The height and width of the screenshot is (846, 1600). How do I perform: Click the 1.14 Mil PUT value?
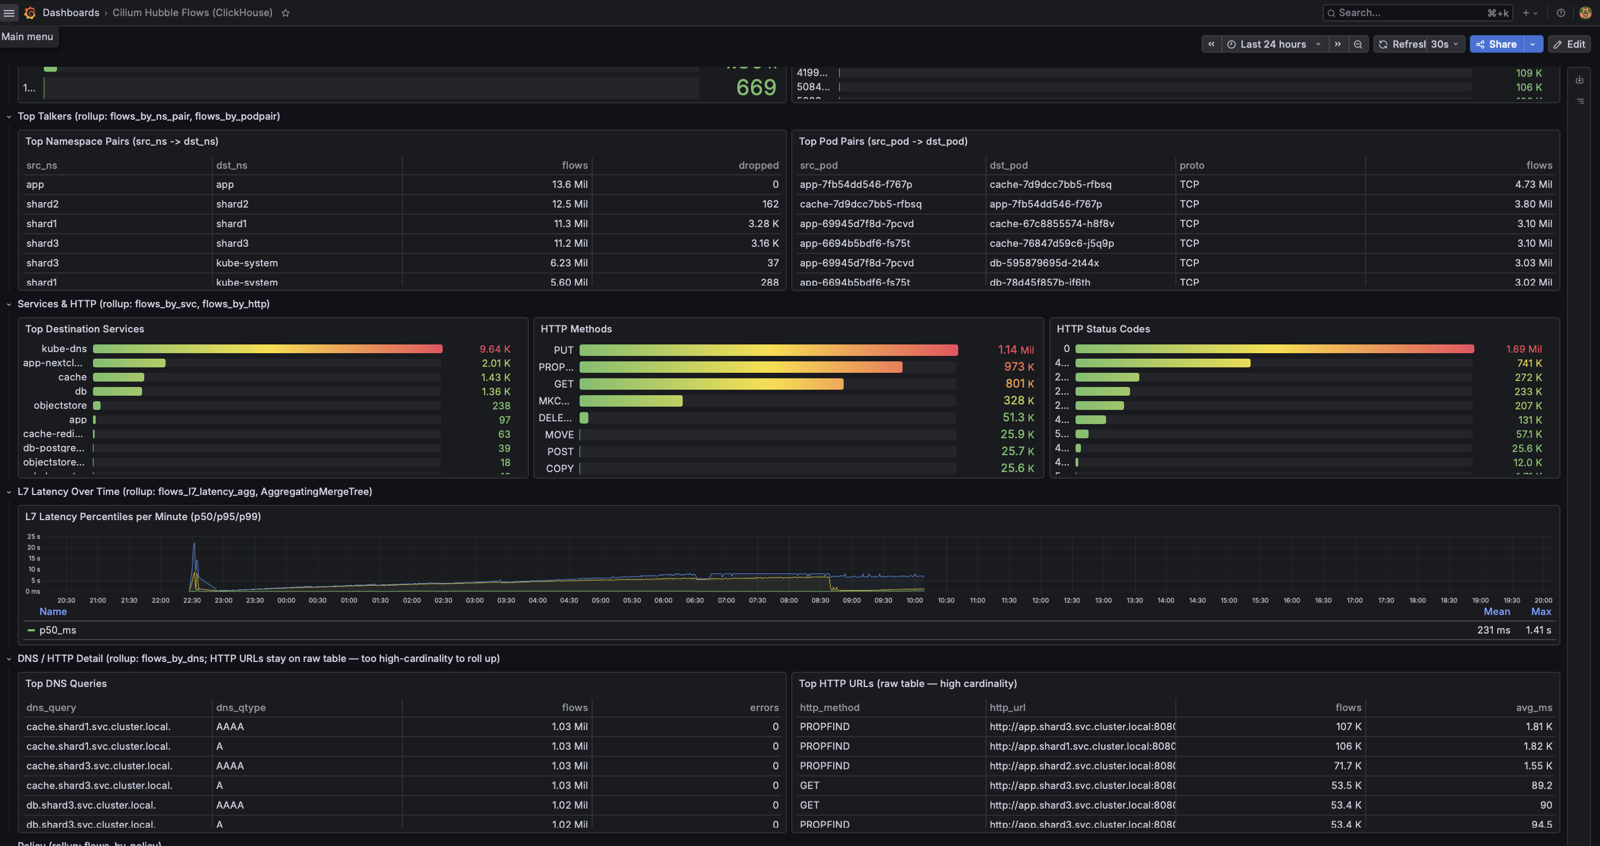[1016, 350]
